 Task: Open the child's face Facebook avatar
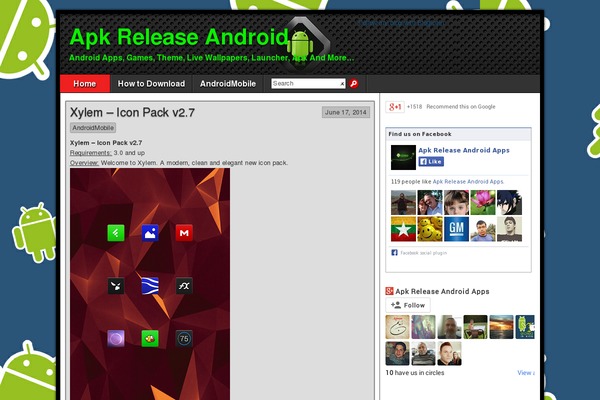tap(457, 202)
